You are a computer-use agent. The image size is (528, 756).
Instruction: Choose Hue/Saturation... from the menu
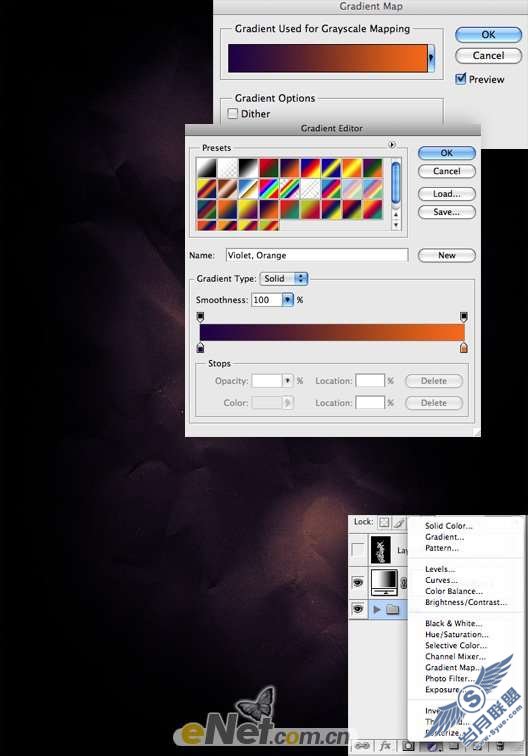click(x=457, y=634)
